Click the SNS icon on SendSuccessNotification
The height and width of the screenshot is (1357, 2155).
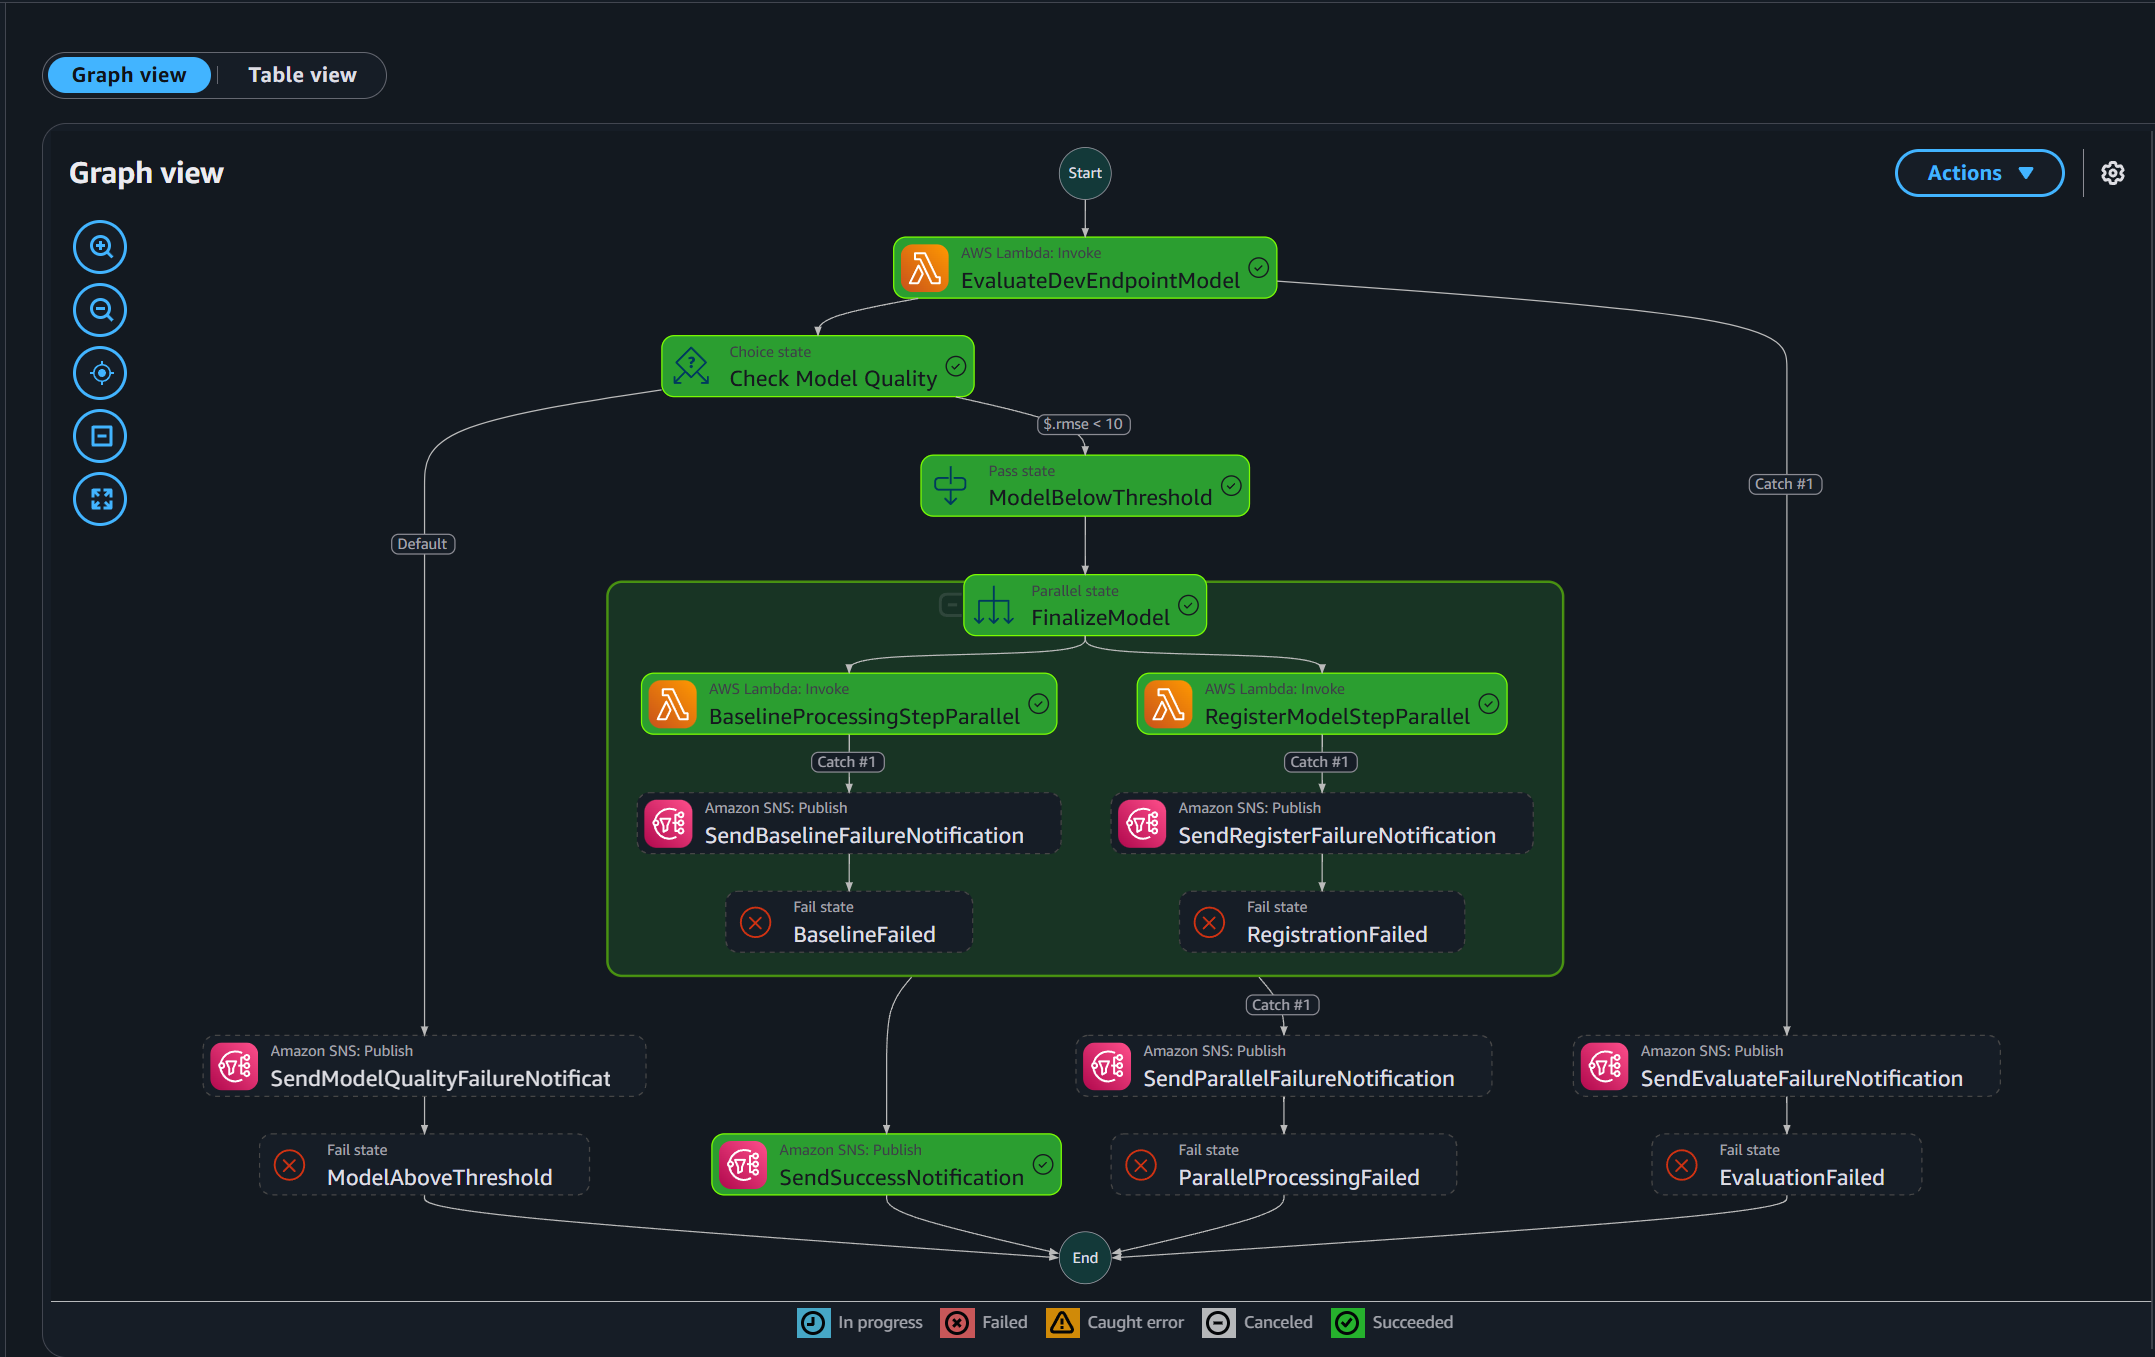pos(744,1165)
